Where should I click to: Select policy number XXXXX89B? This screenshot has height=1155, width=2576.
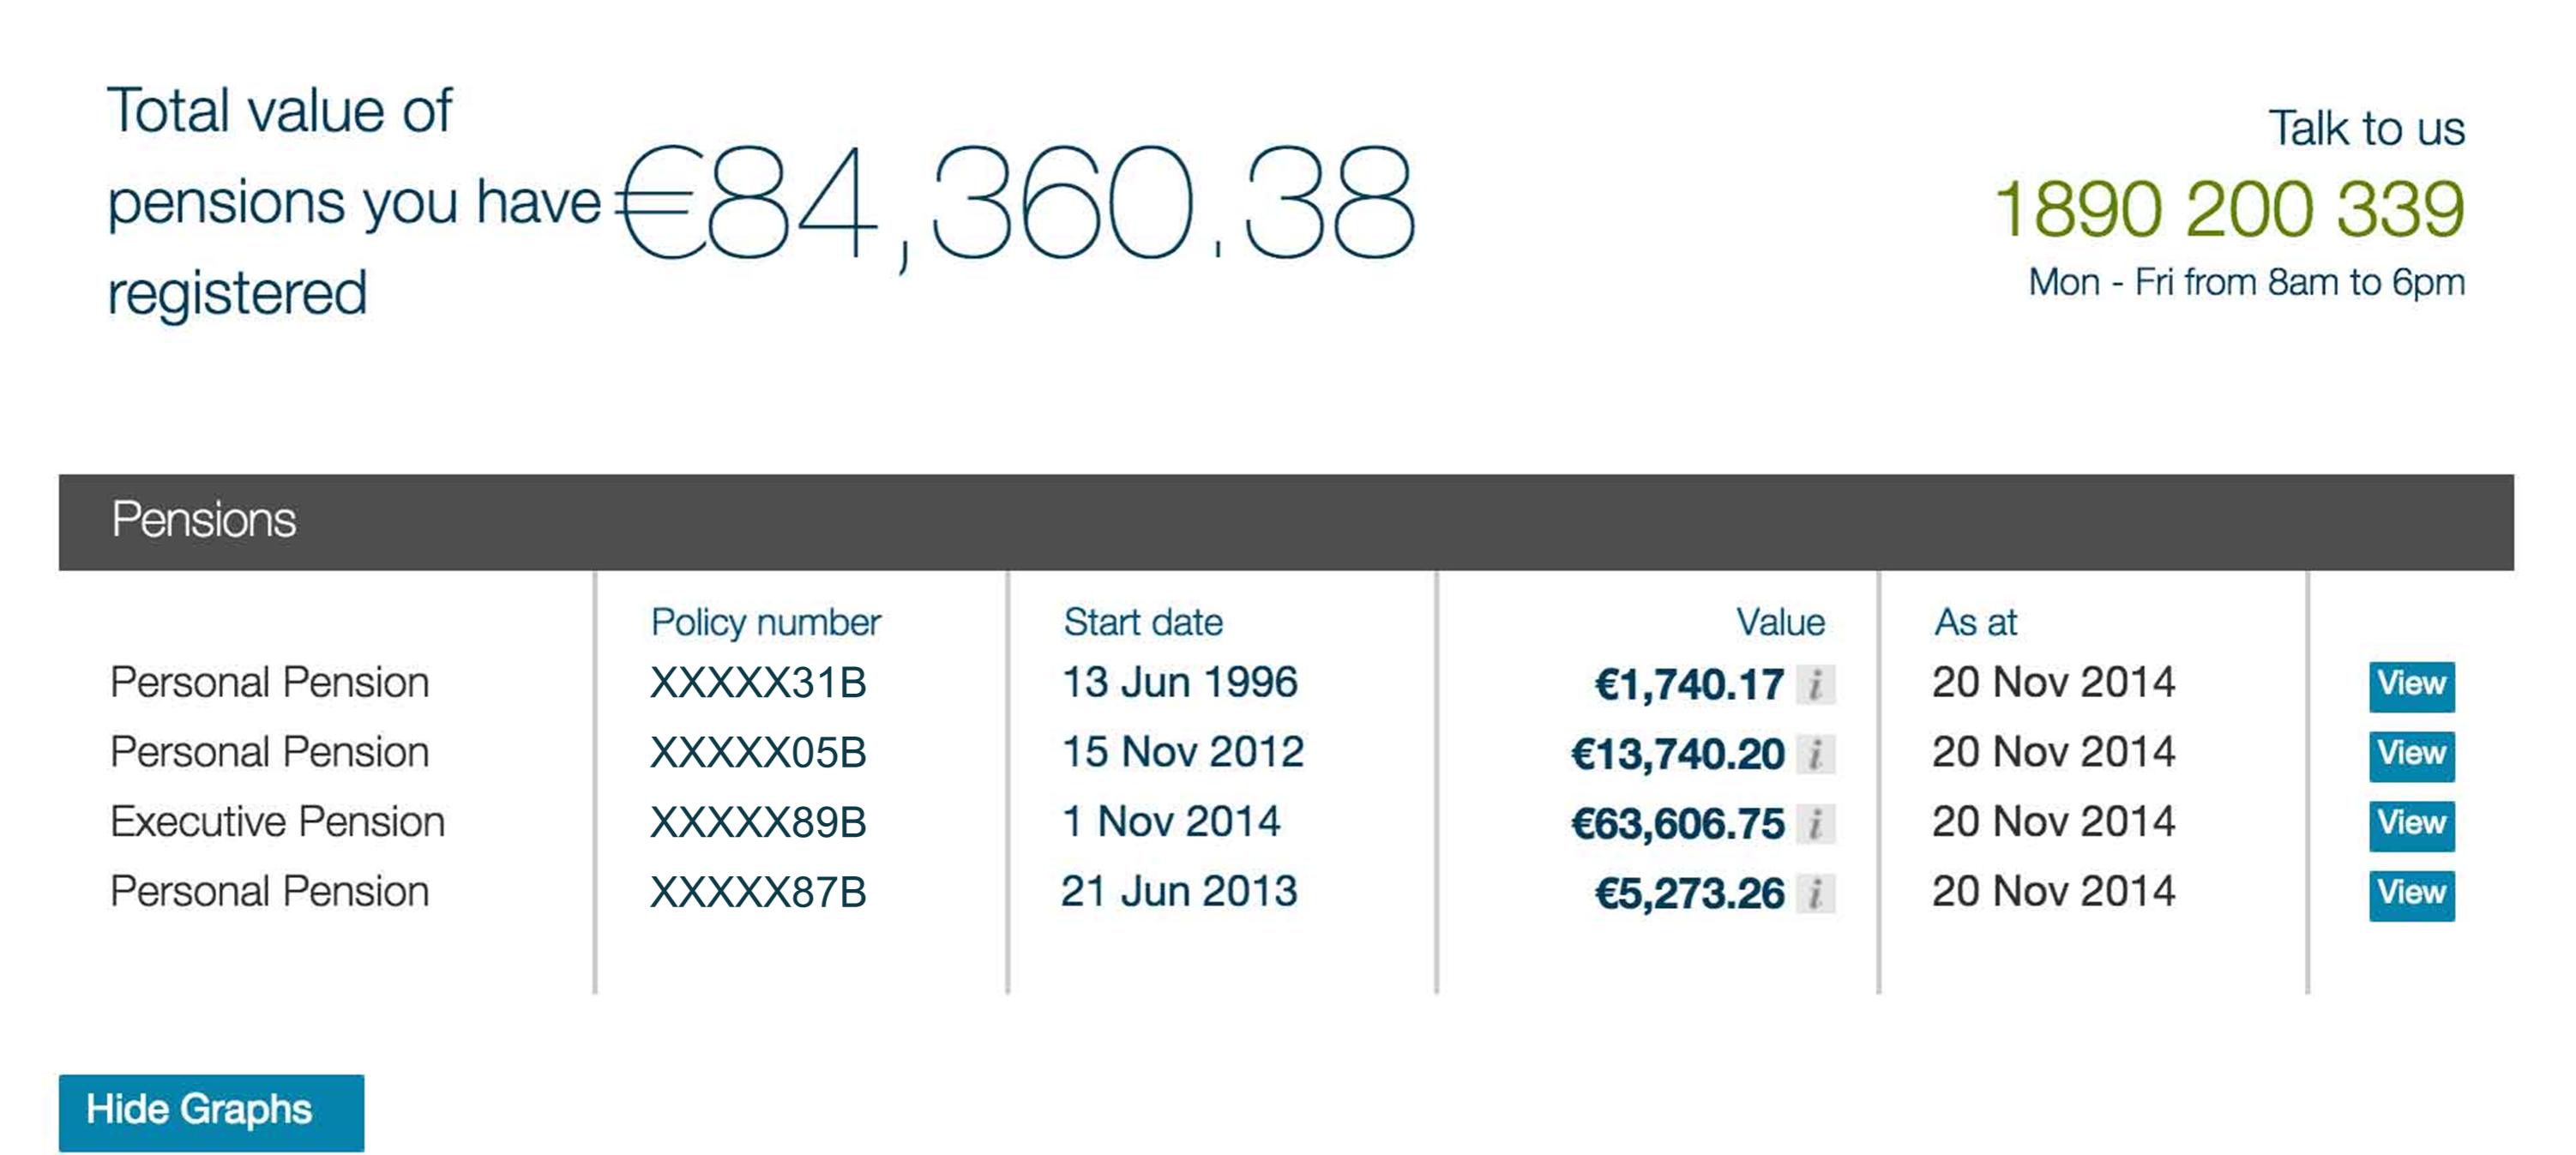pyautogui.click(x=758, y=823)
